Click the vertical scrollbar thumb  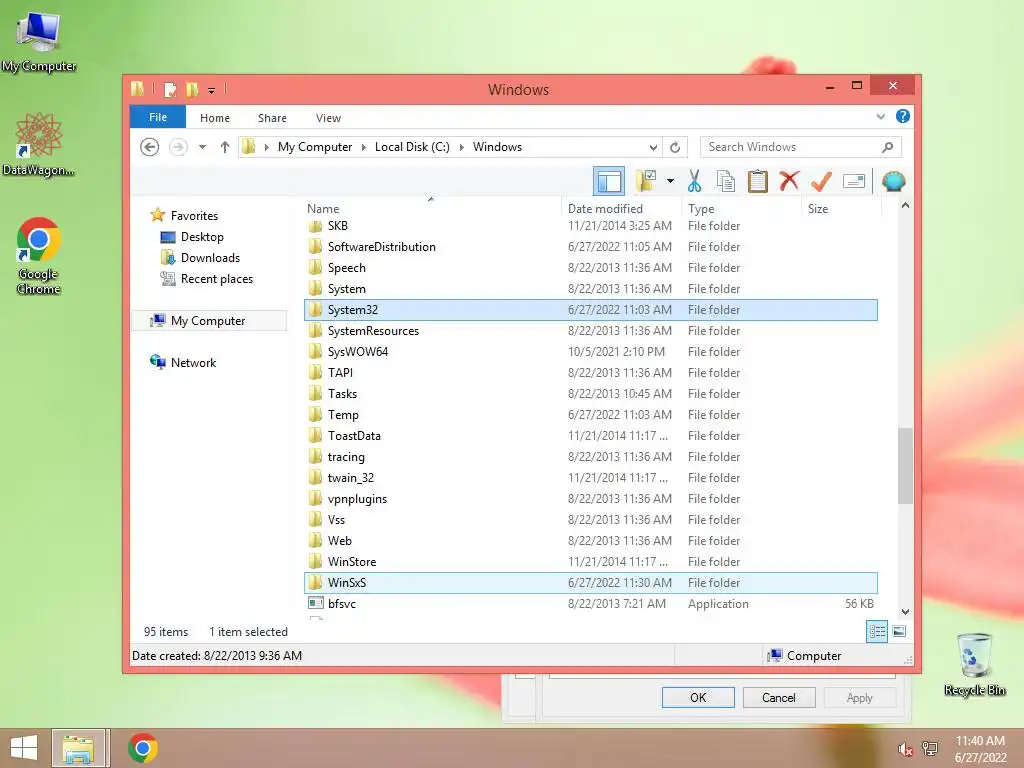tap(905, 466)
